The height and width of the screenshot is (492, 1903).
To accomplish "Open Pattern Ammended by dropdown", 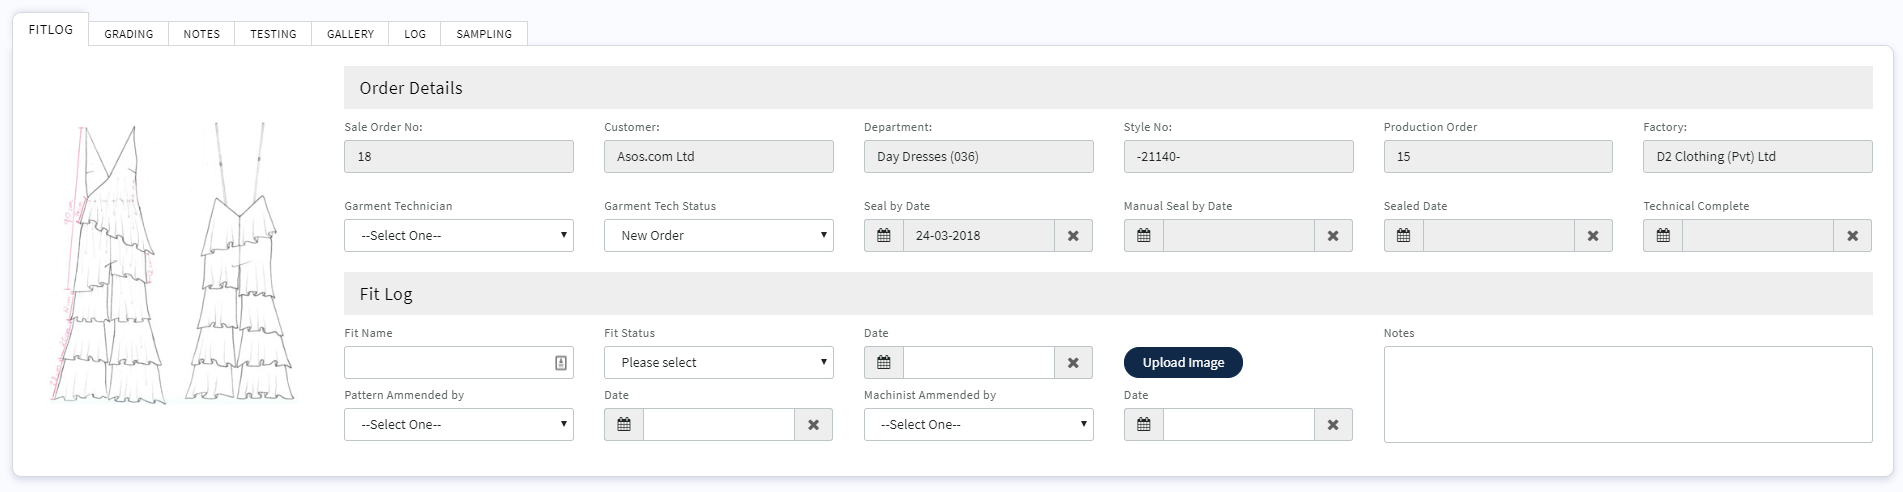I will pyautogui.click(x=459, y=425).
